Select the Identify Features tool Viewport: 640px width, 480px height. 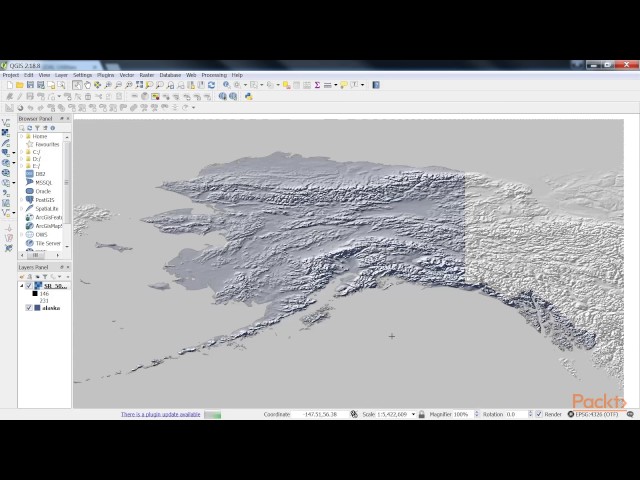[x=227, y=85]
